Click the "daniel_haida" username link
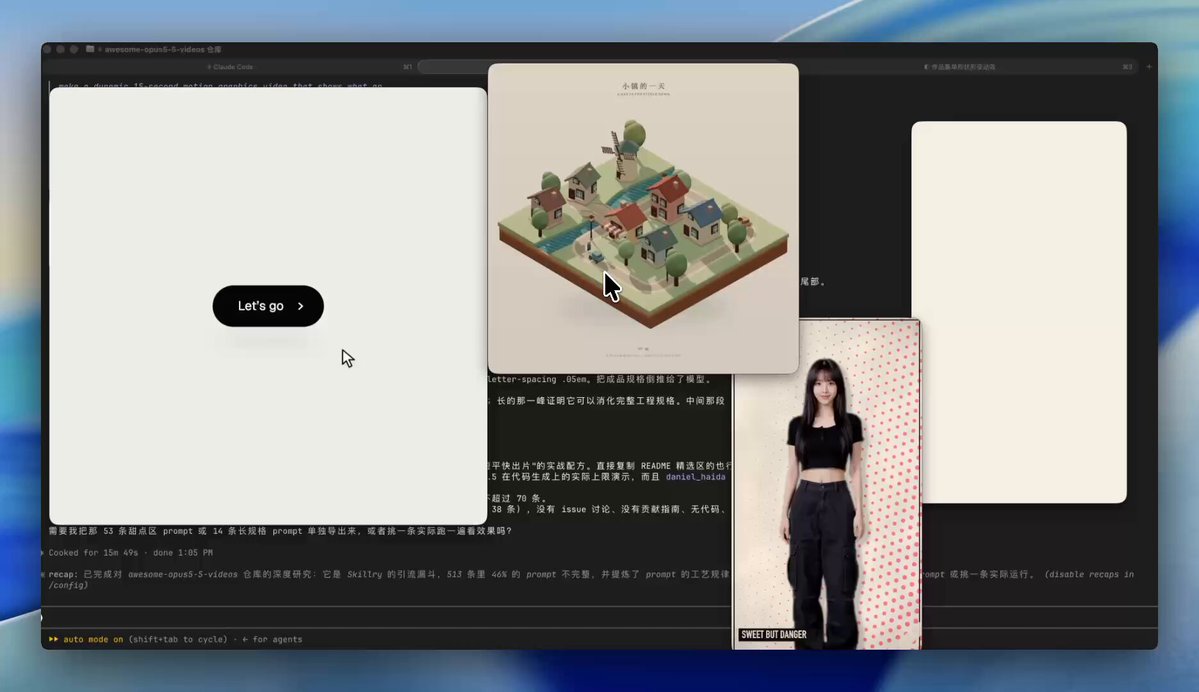1199x692 pixels. click(695, 476)
